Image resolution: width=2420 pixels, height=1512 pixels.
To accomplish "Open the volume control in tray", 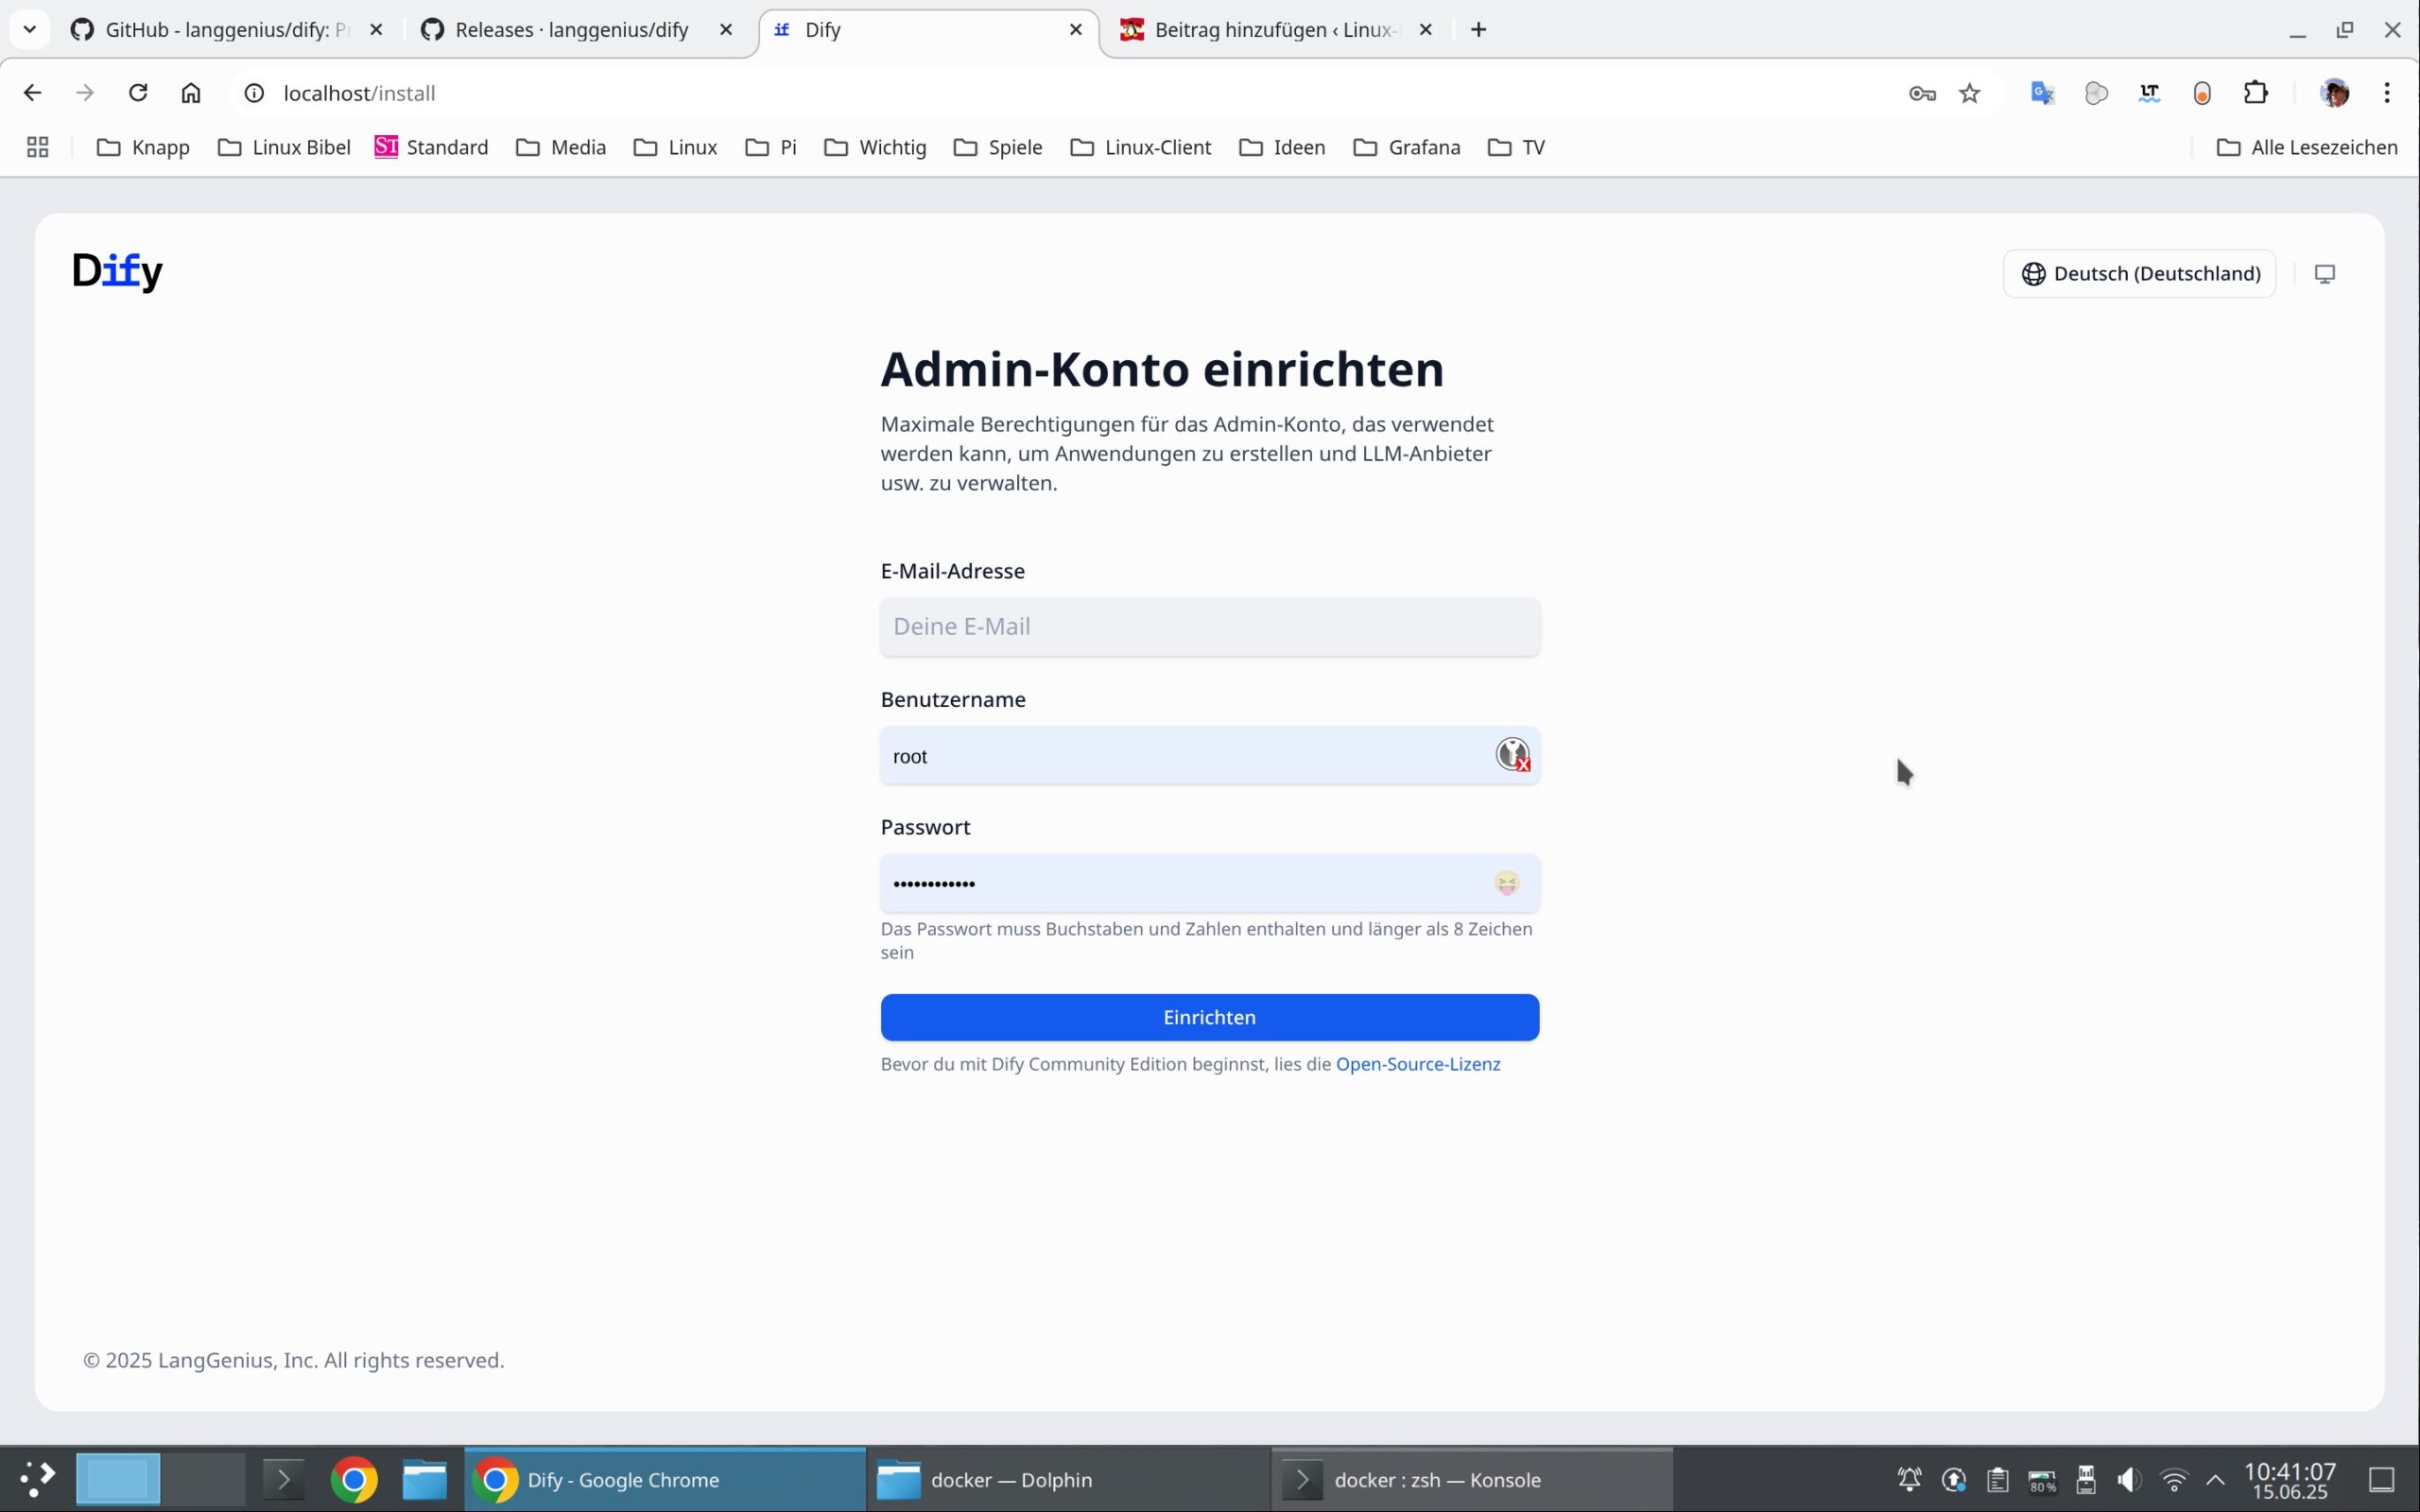I will coord(2129,1479).
